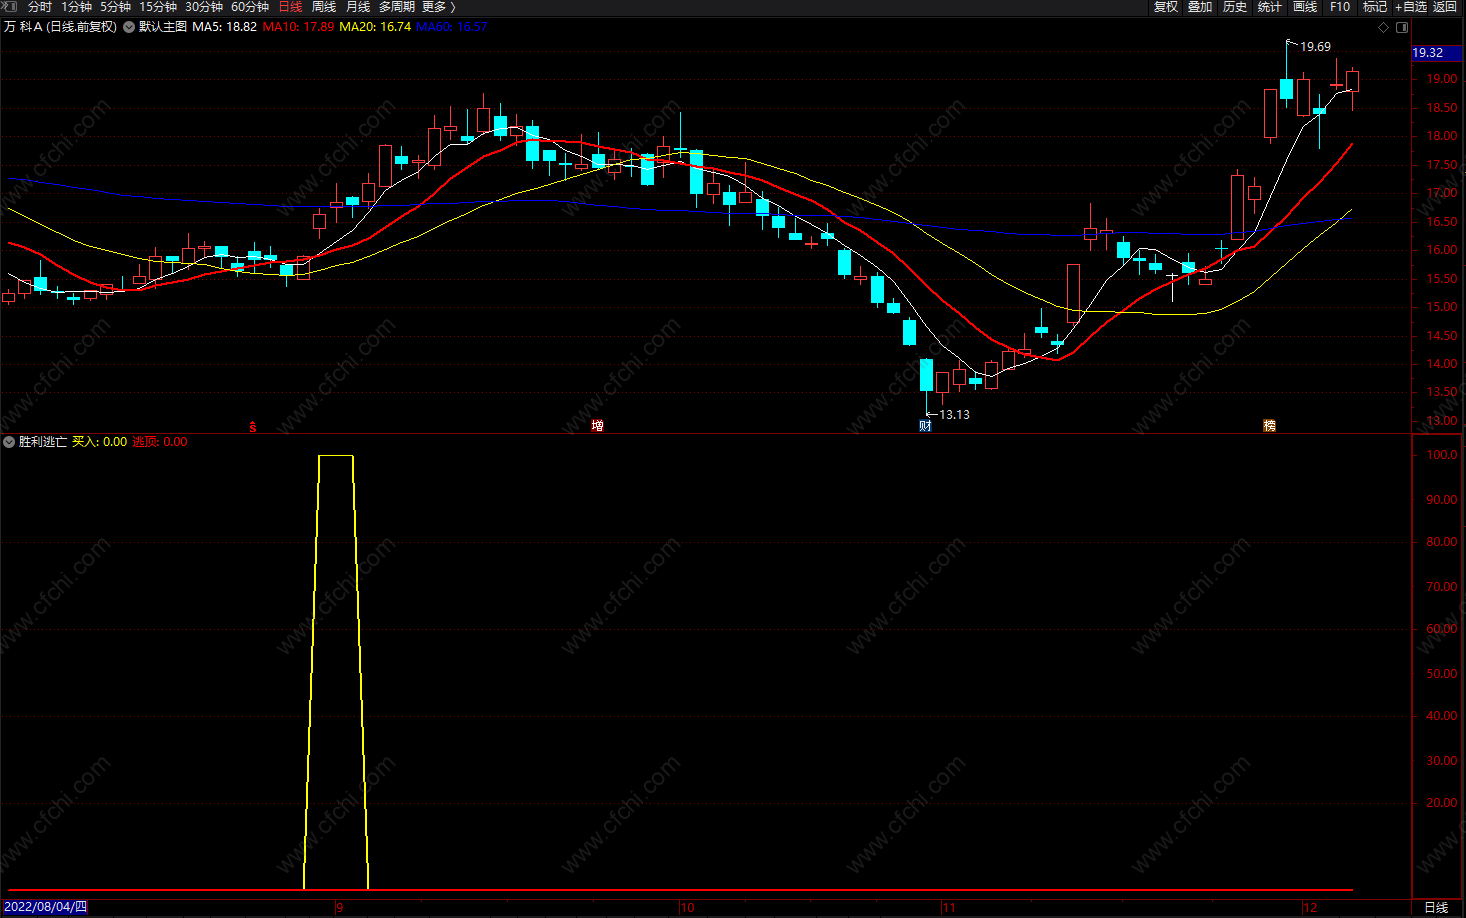Image resolution: width=1466 pixels, height=918 pixels.
Task: Select the 日线 daily period
Action: [291, 6]
